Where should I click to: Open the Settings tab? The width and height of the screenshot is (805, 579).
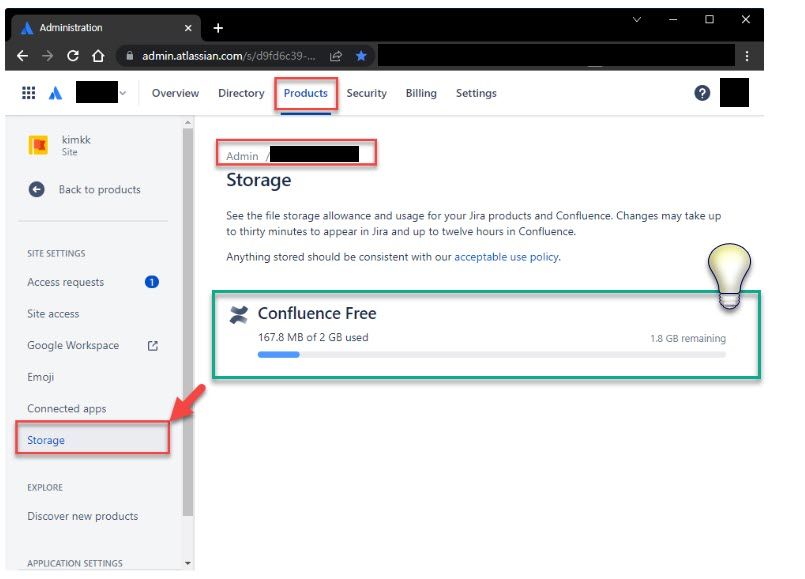[x=476, y=93]
